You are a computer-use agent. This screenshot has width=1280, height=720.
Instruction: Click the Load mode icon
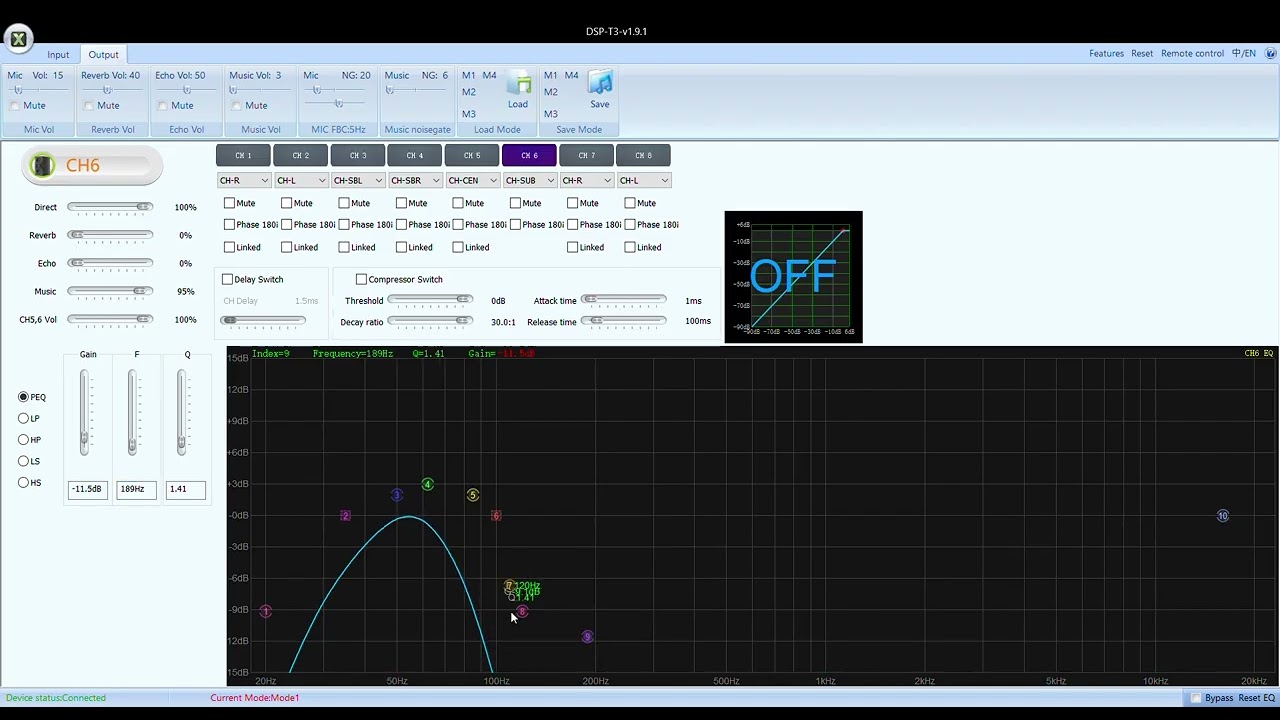pyautogui.click(x=518, y=83)
